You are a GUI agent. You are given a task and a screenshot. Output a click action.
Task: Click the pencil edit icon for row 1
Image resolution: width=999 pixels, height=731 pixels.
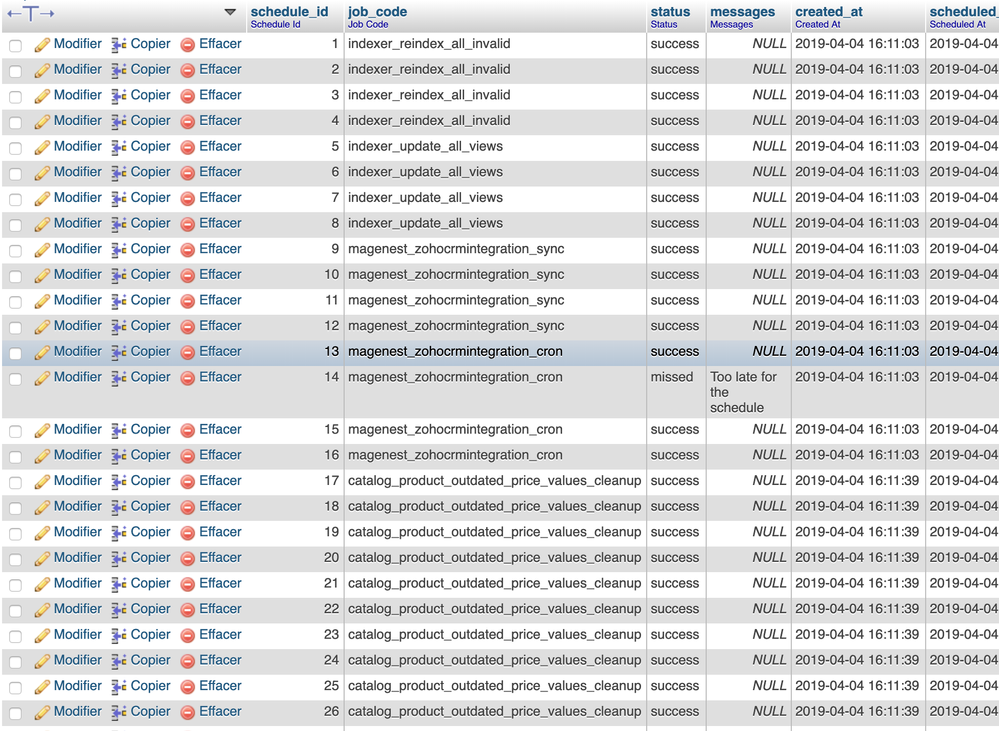[42, 45]
